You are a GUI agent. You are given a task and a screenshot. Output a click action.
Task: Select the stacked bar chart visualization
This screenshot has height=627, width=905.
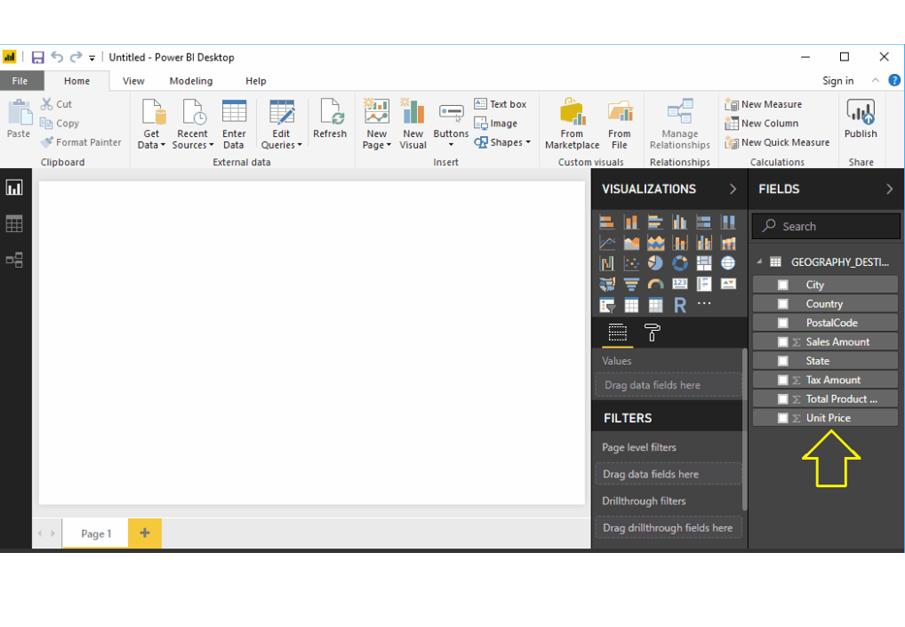(x=607, y=222)
